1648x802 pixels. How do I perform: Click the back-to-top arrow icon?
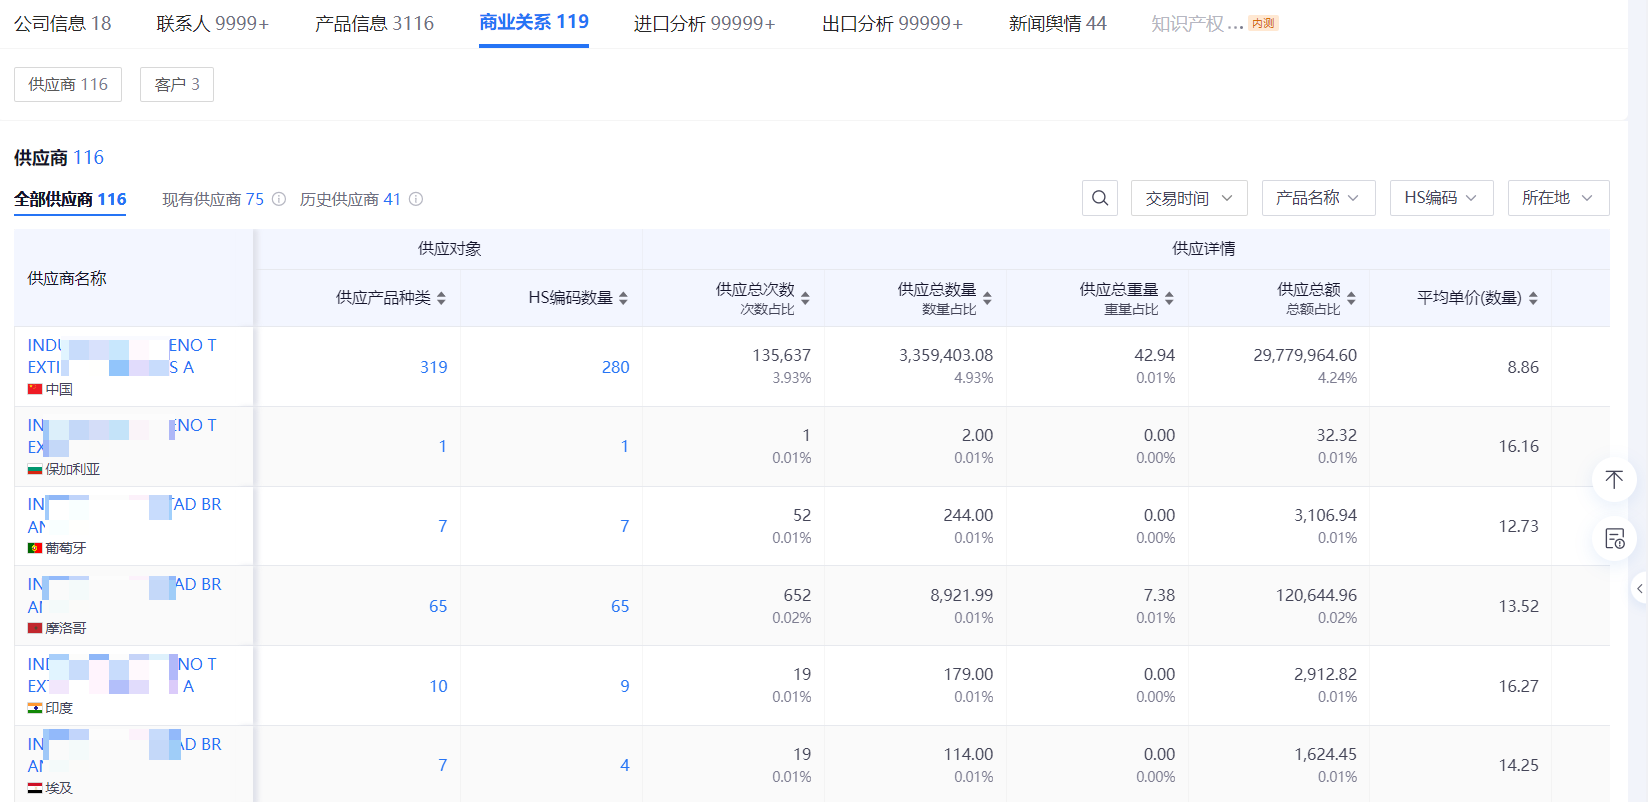[1614, 479]
